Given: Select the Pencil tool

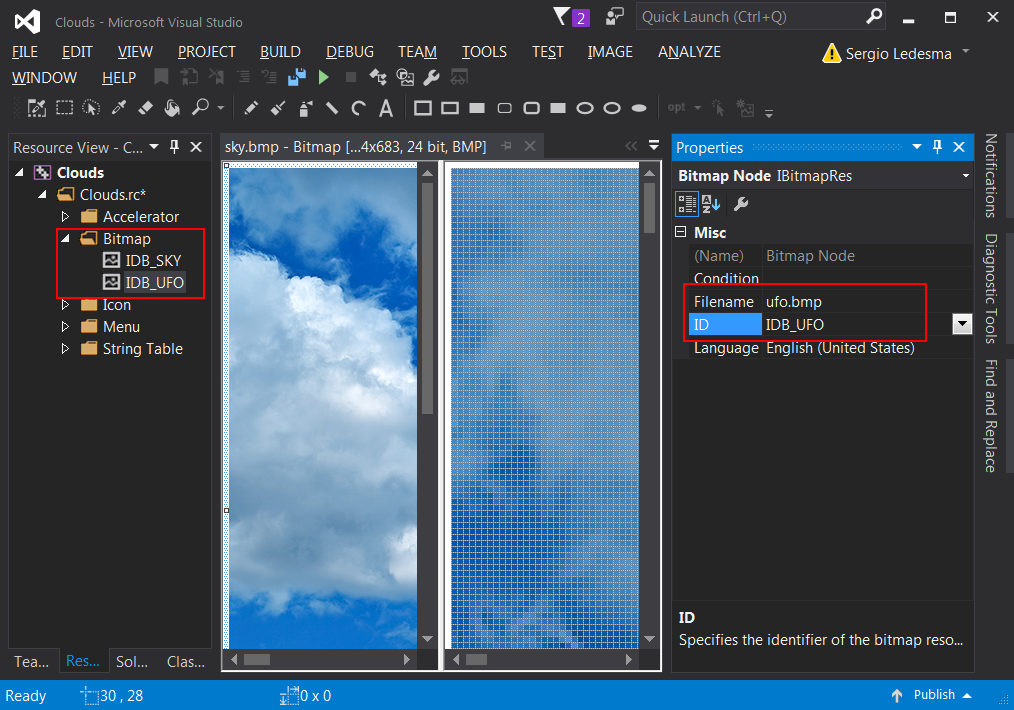Looking at the screenshot, I should (x=251, y=108).
